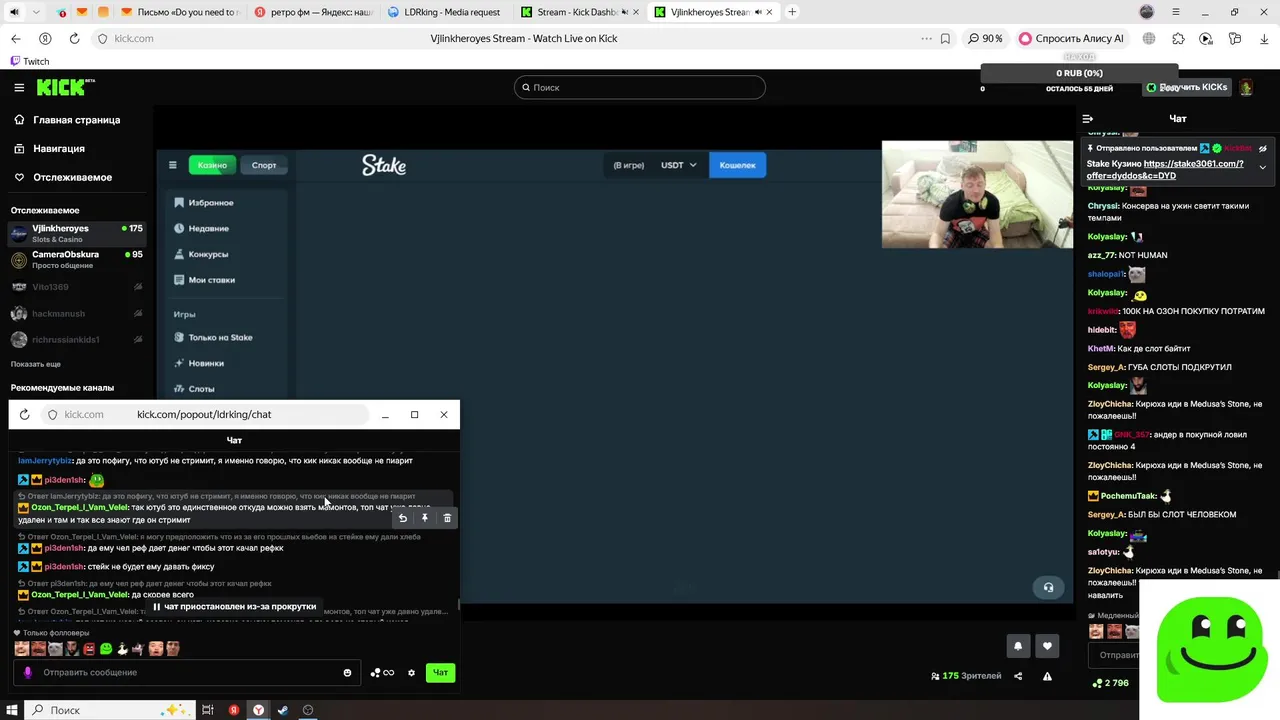Pin the hovered popout chat message
This screenshot has width=1280, height=720.
pyautogui.click(x=425, y=518)
